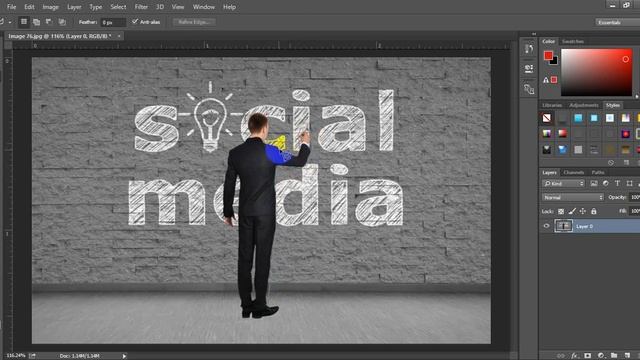The height and width of the screenshot is (360, 640).
Task: Open the Window menu
Action: click(x=204, y=7)
